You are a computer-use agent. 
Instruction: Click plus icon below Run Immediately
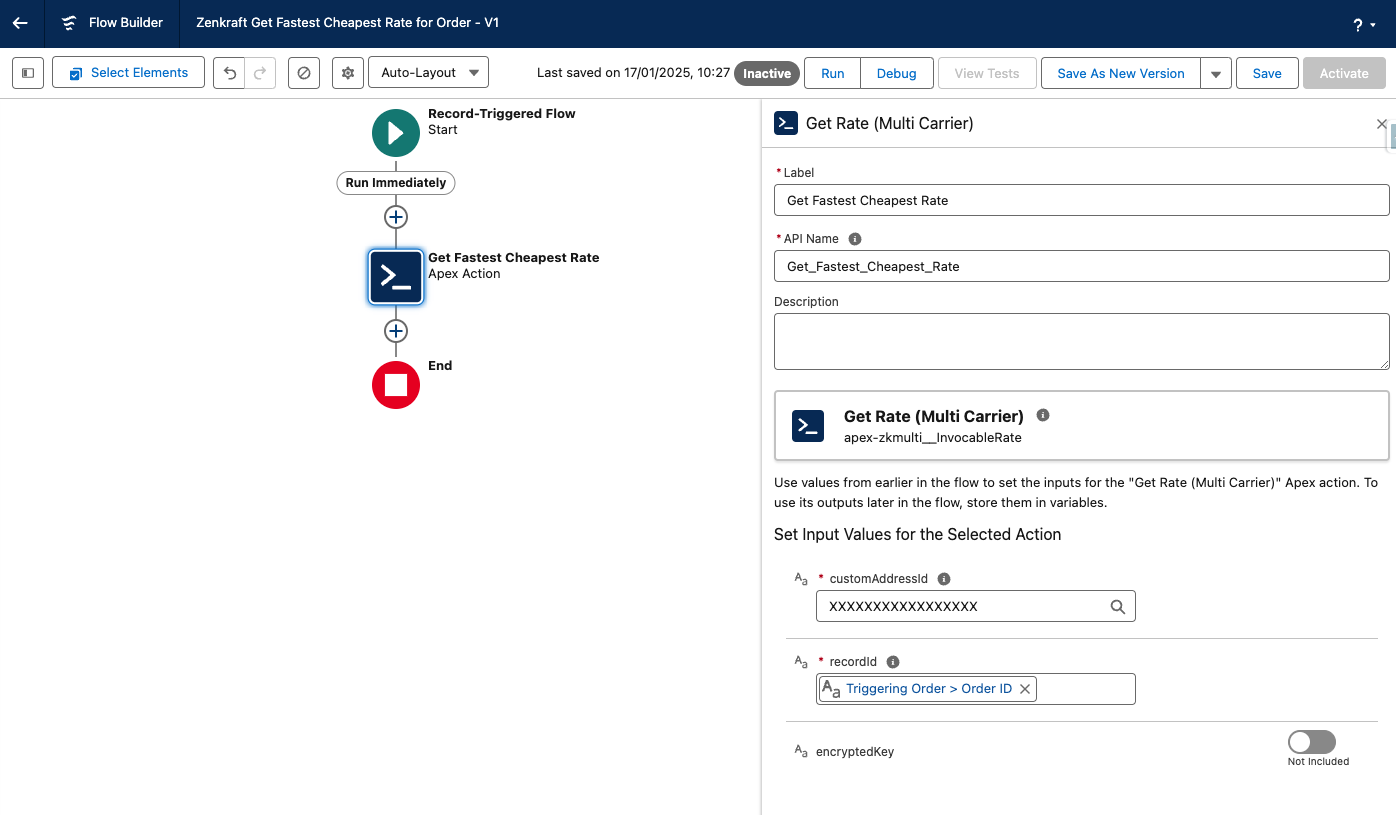click(x=396, y=217)
